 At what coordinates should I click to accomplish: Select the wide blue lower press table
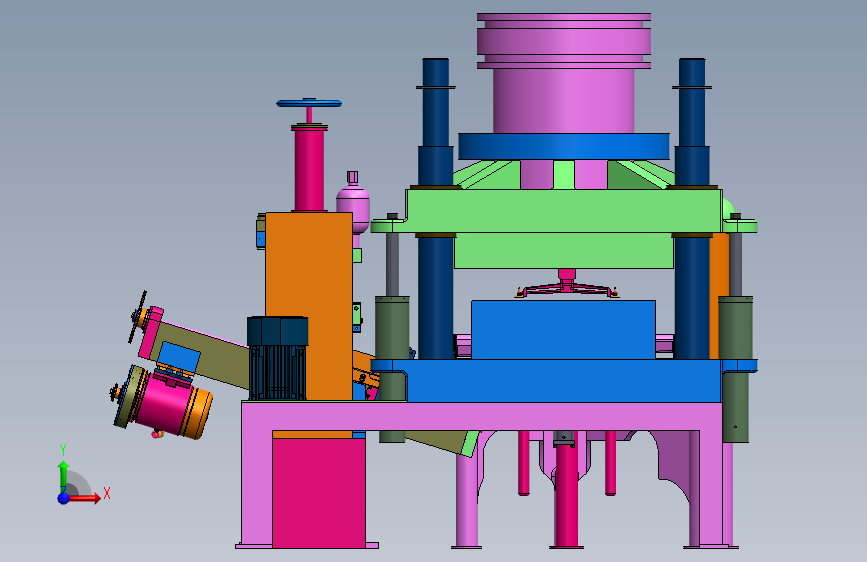point(563,381)
